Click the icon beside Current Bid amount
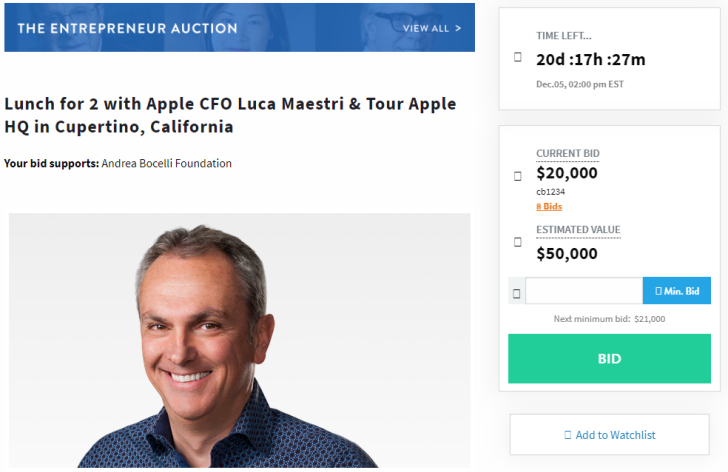Image resolution: width=728 pixels, height=472 pixels. click(517, 176)
